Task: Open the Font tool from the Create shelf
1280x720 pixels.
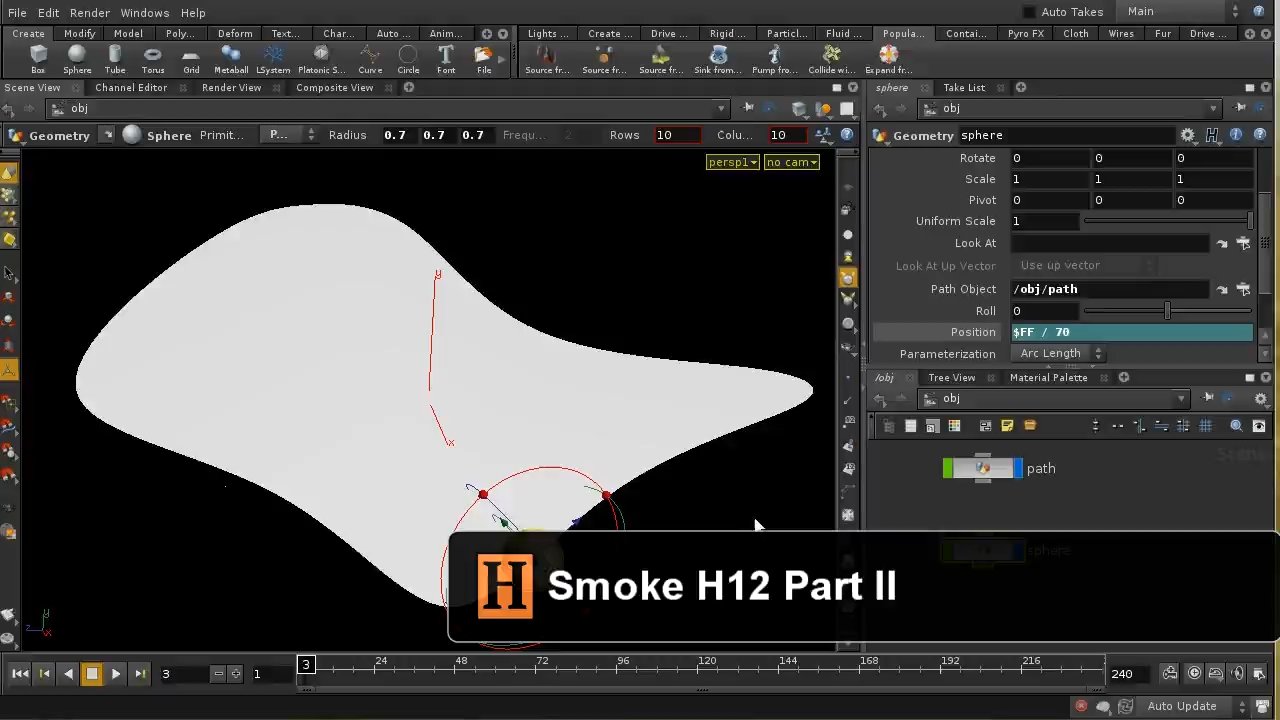Action: (446, 58)
